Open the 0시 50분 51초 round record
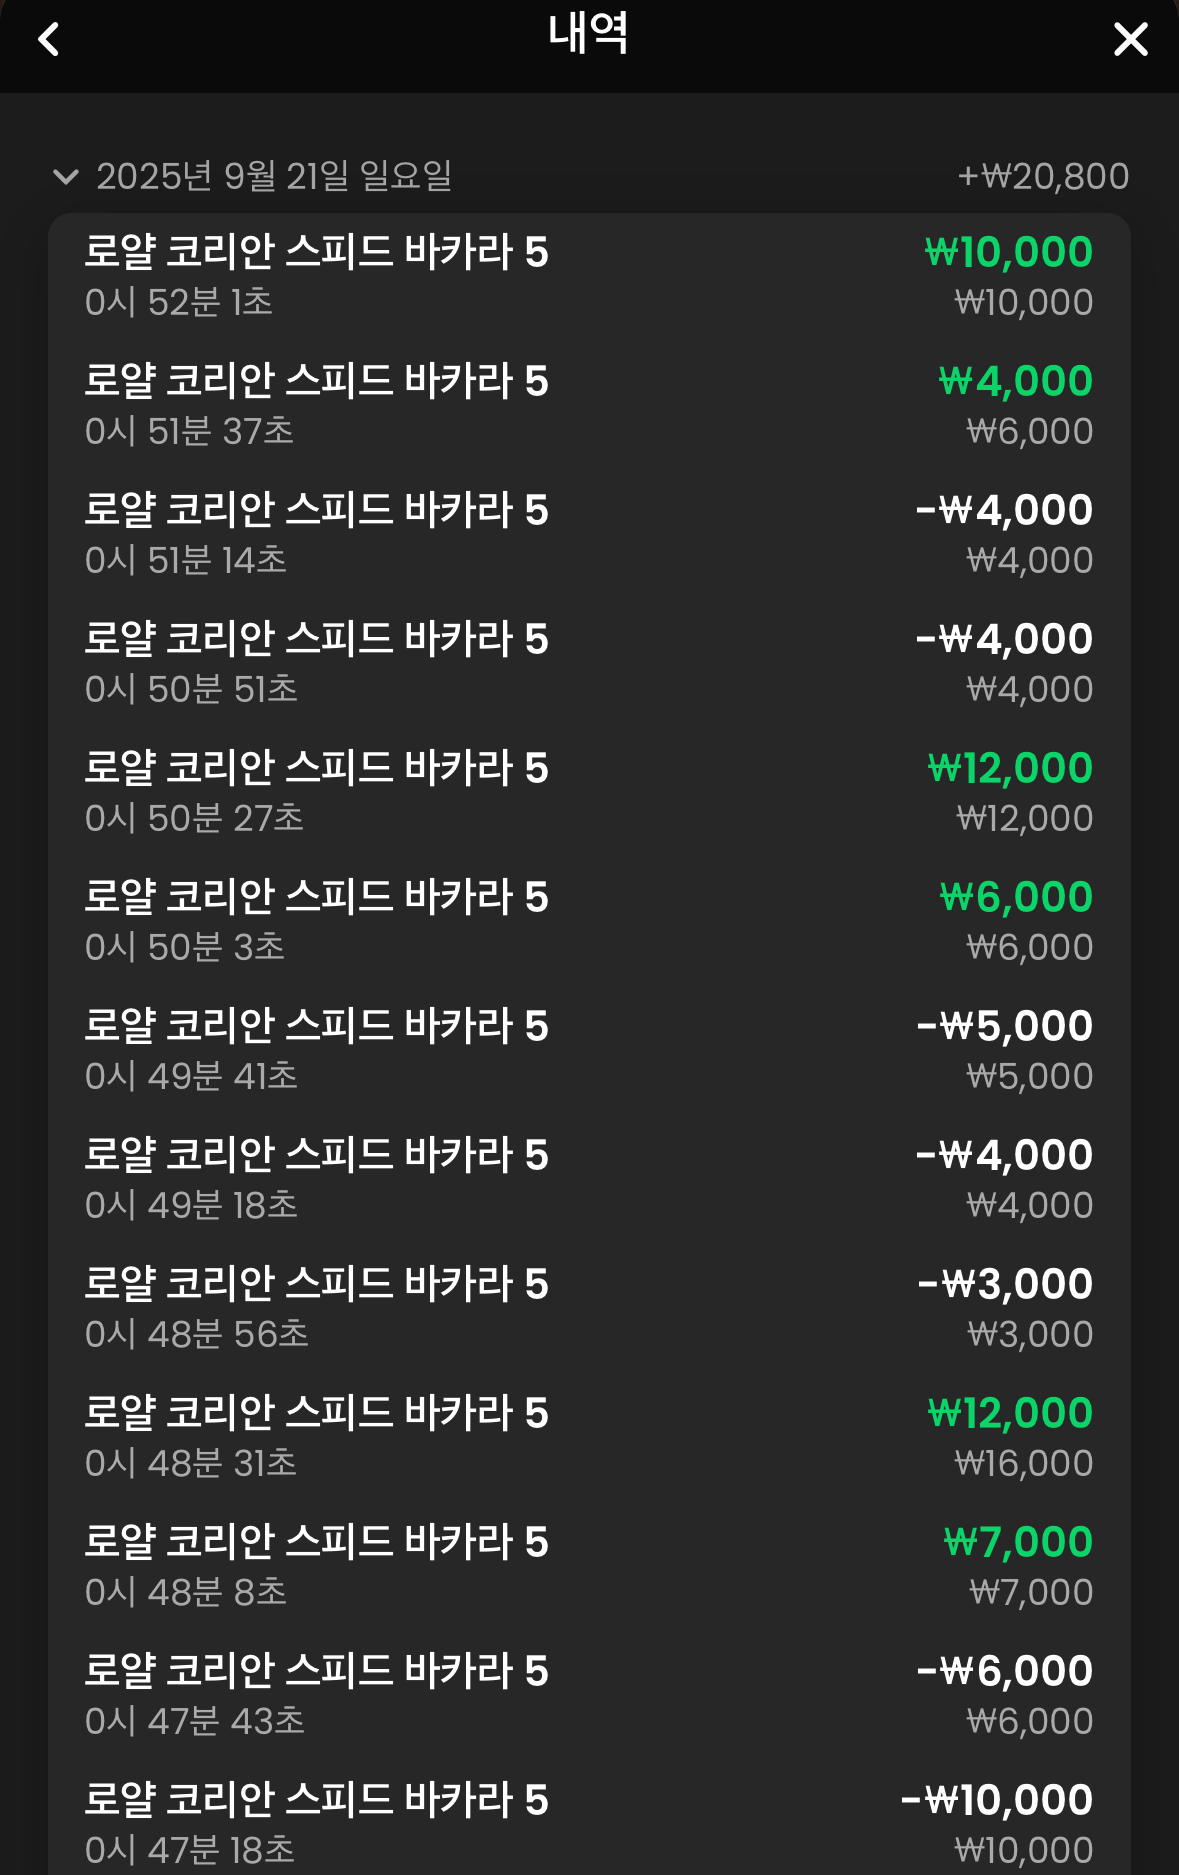The height and width of the screenshot is (1875, 1179). click(x=589, y=663)
